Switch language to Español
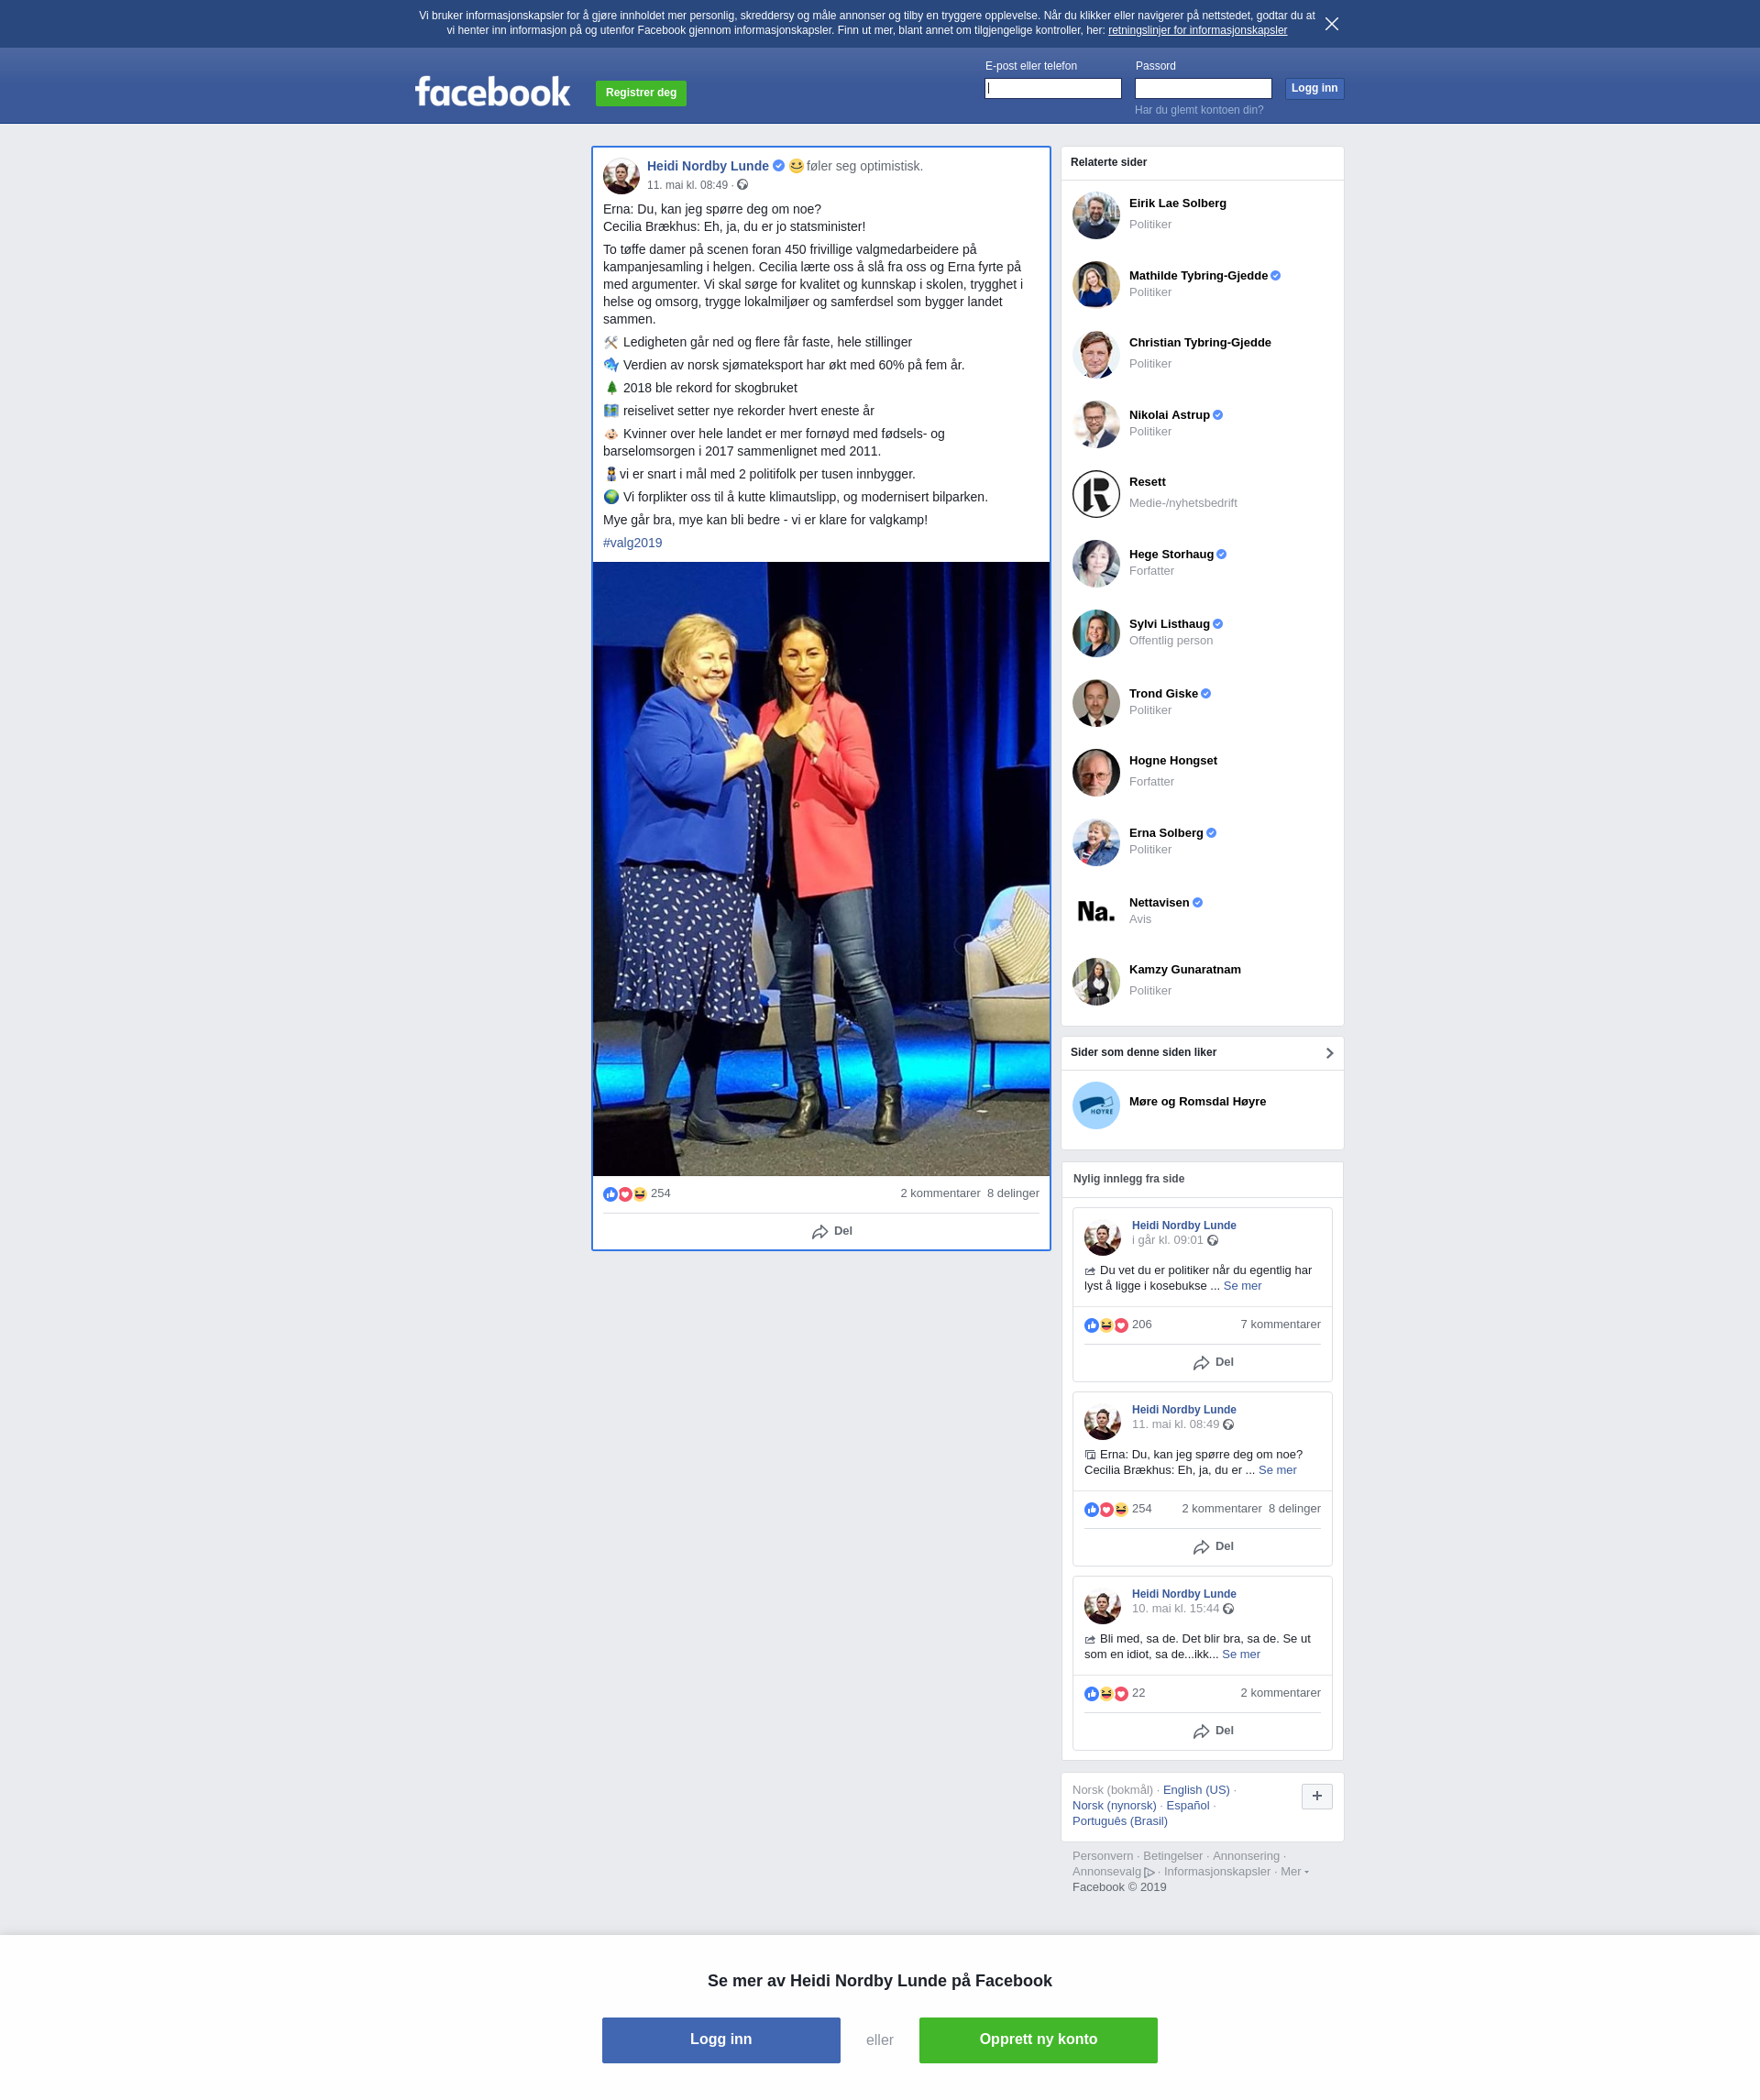The image size is (1760, 2100). click(1188, 1806)
